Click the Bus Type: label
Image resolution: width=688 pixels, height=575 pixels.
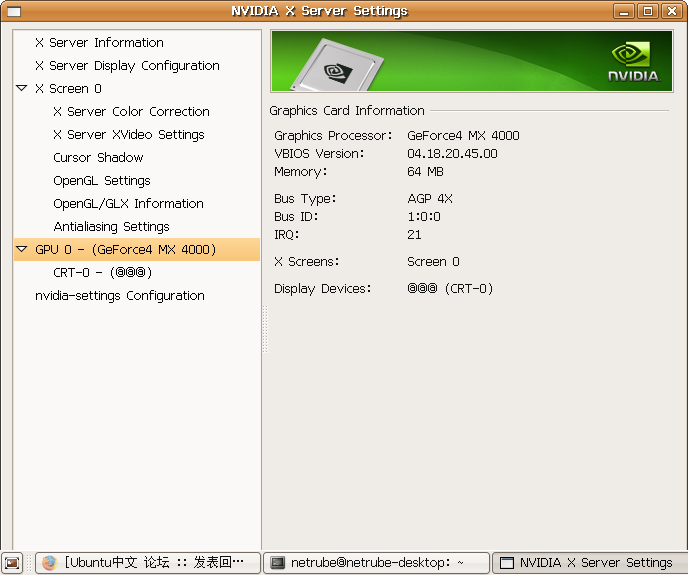pos(305,199)
